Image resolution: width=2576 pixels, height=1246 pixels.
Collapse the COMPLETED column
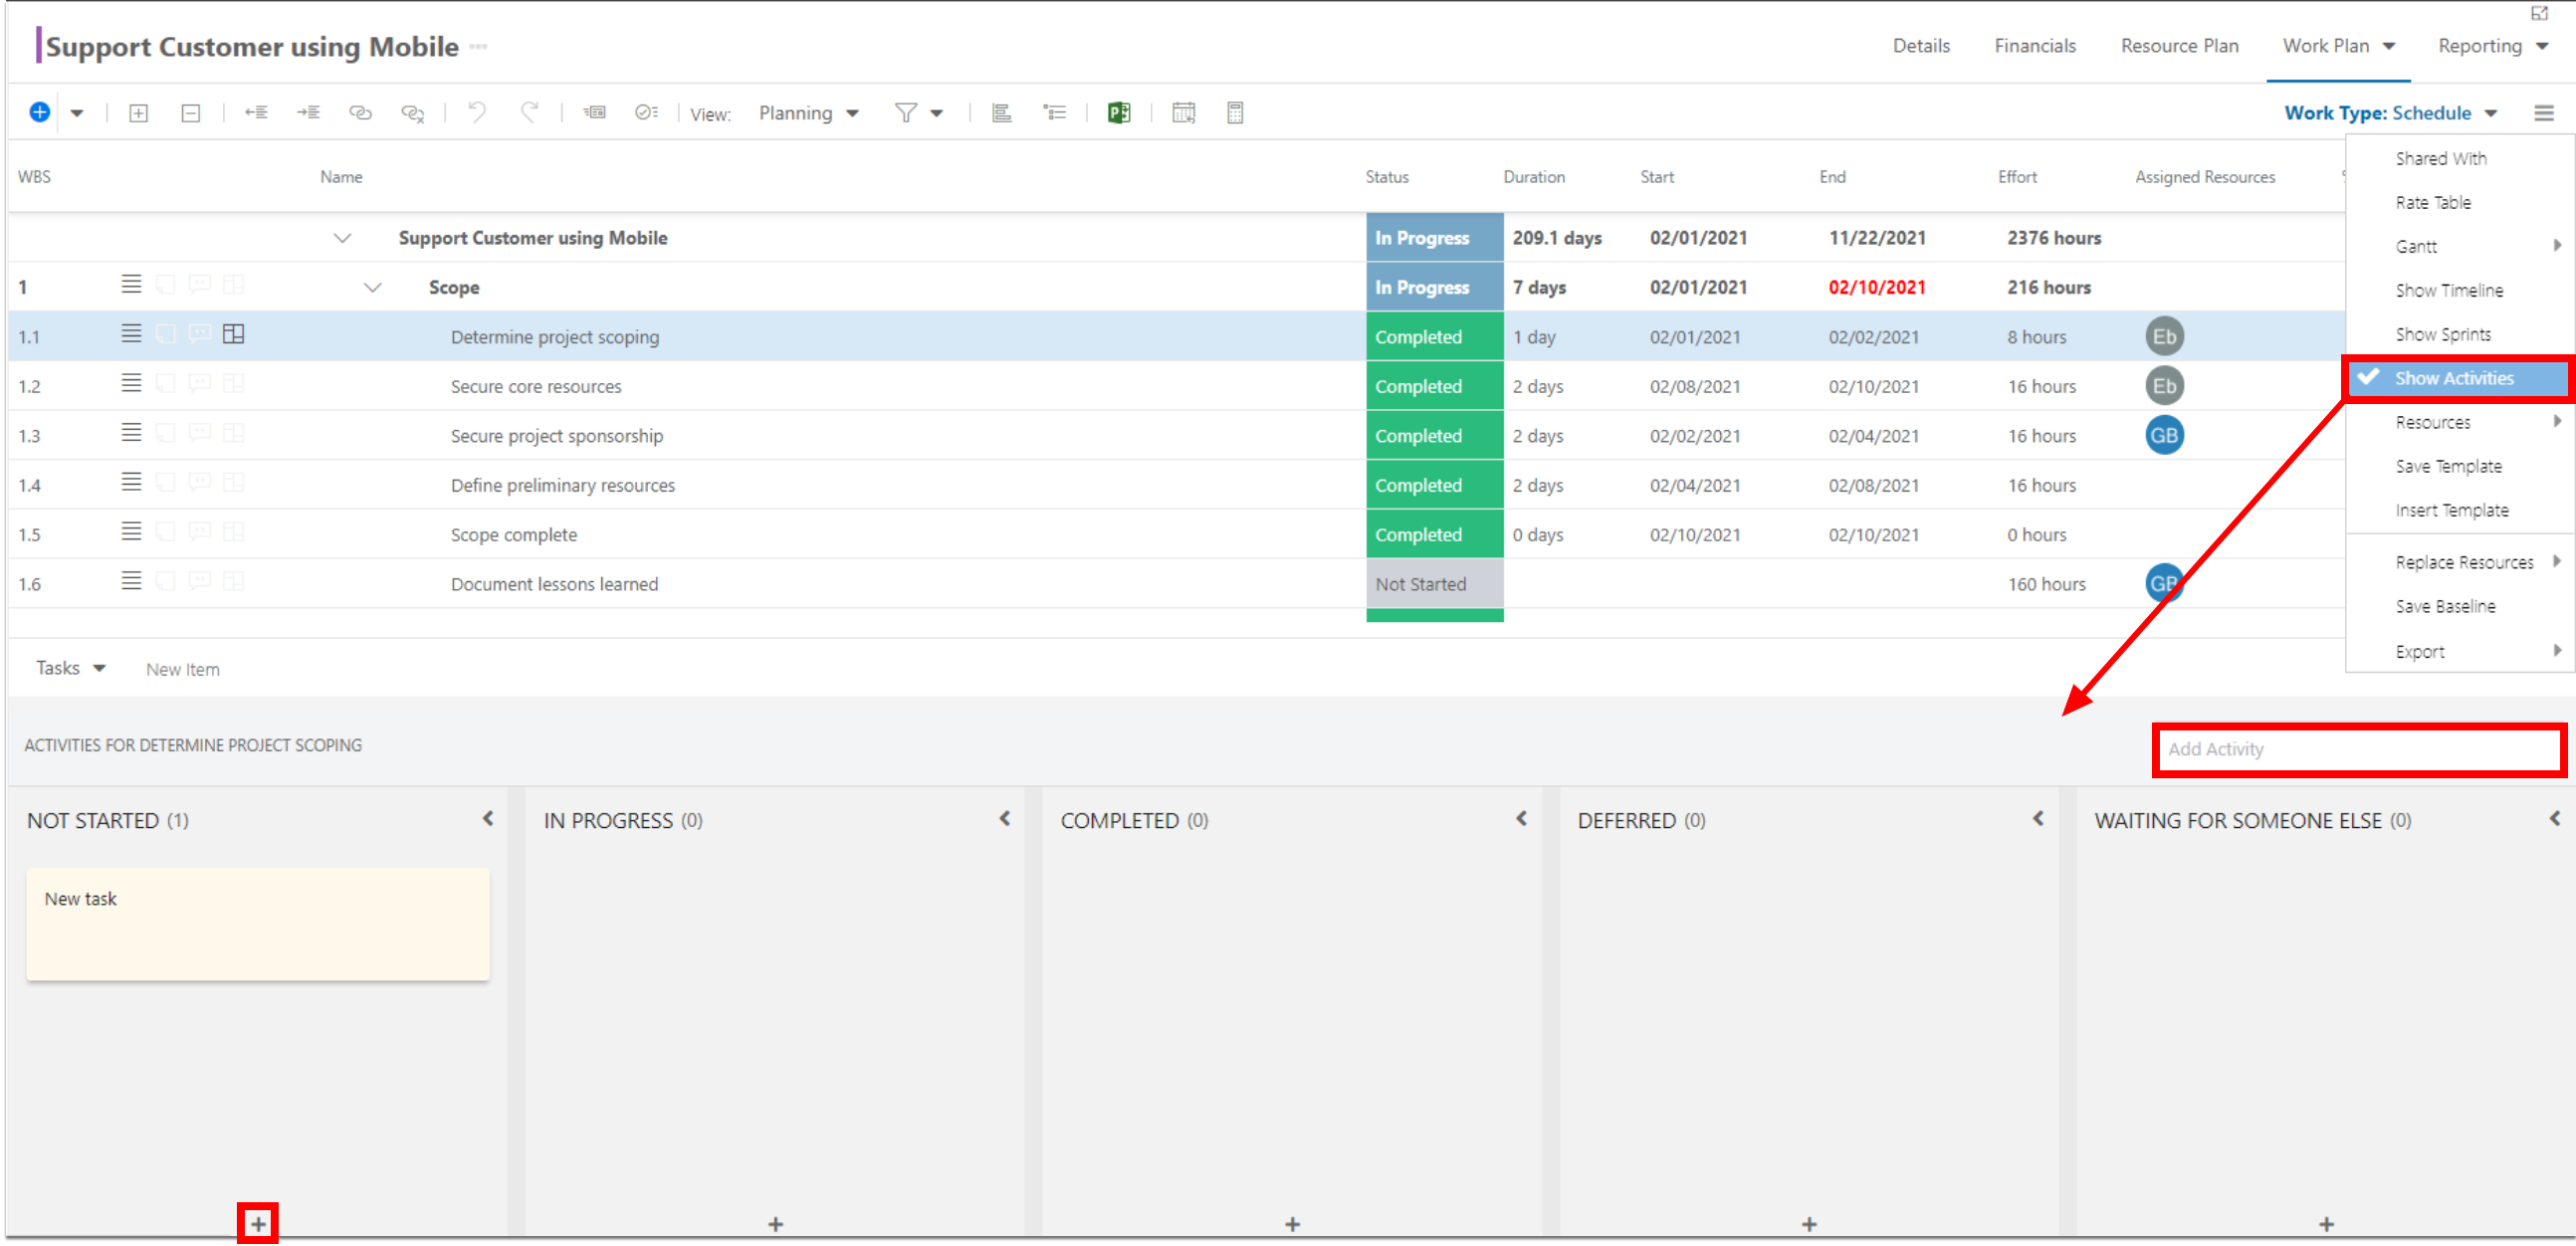(1521, 818)
